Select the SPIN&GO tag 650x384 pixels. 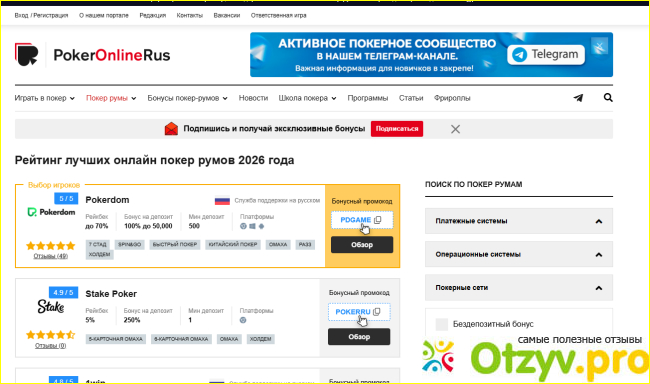click(129, 245)
